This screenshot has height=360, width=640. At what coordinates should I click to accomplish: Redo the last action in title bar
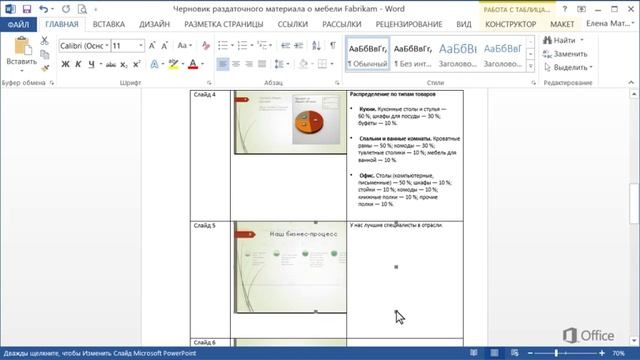point(66,9)
